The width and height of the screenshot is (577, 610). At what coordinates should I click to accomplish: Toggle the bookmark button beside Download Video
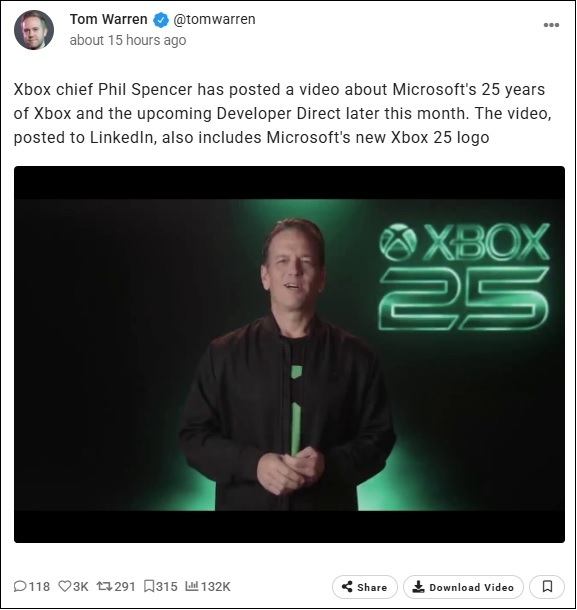pos(547,587)
